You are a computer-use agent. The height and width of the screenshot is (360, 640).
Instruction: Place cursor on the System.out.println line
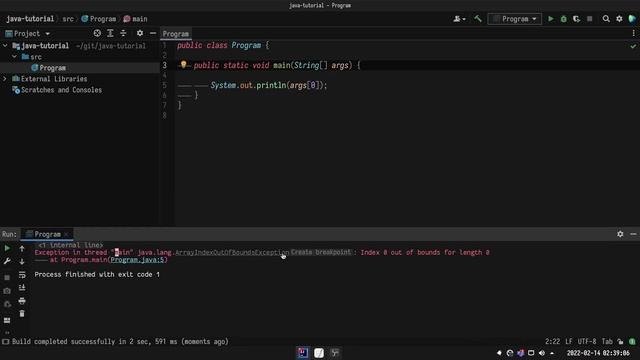click(269, 85)
